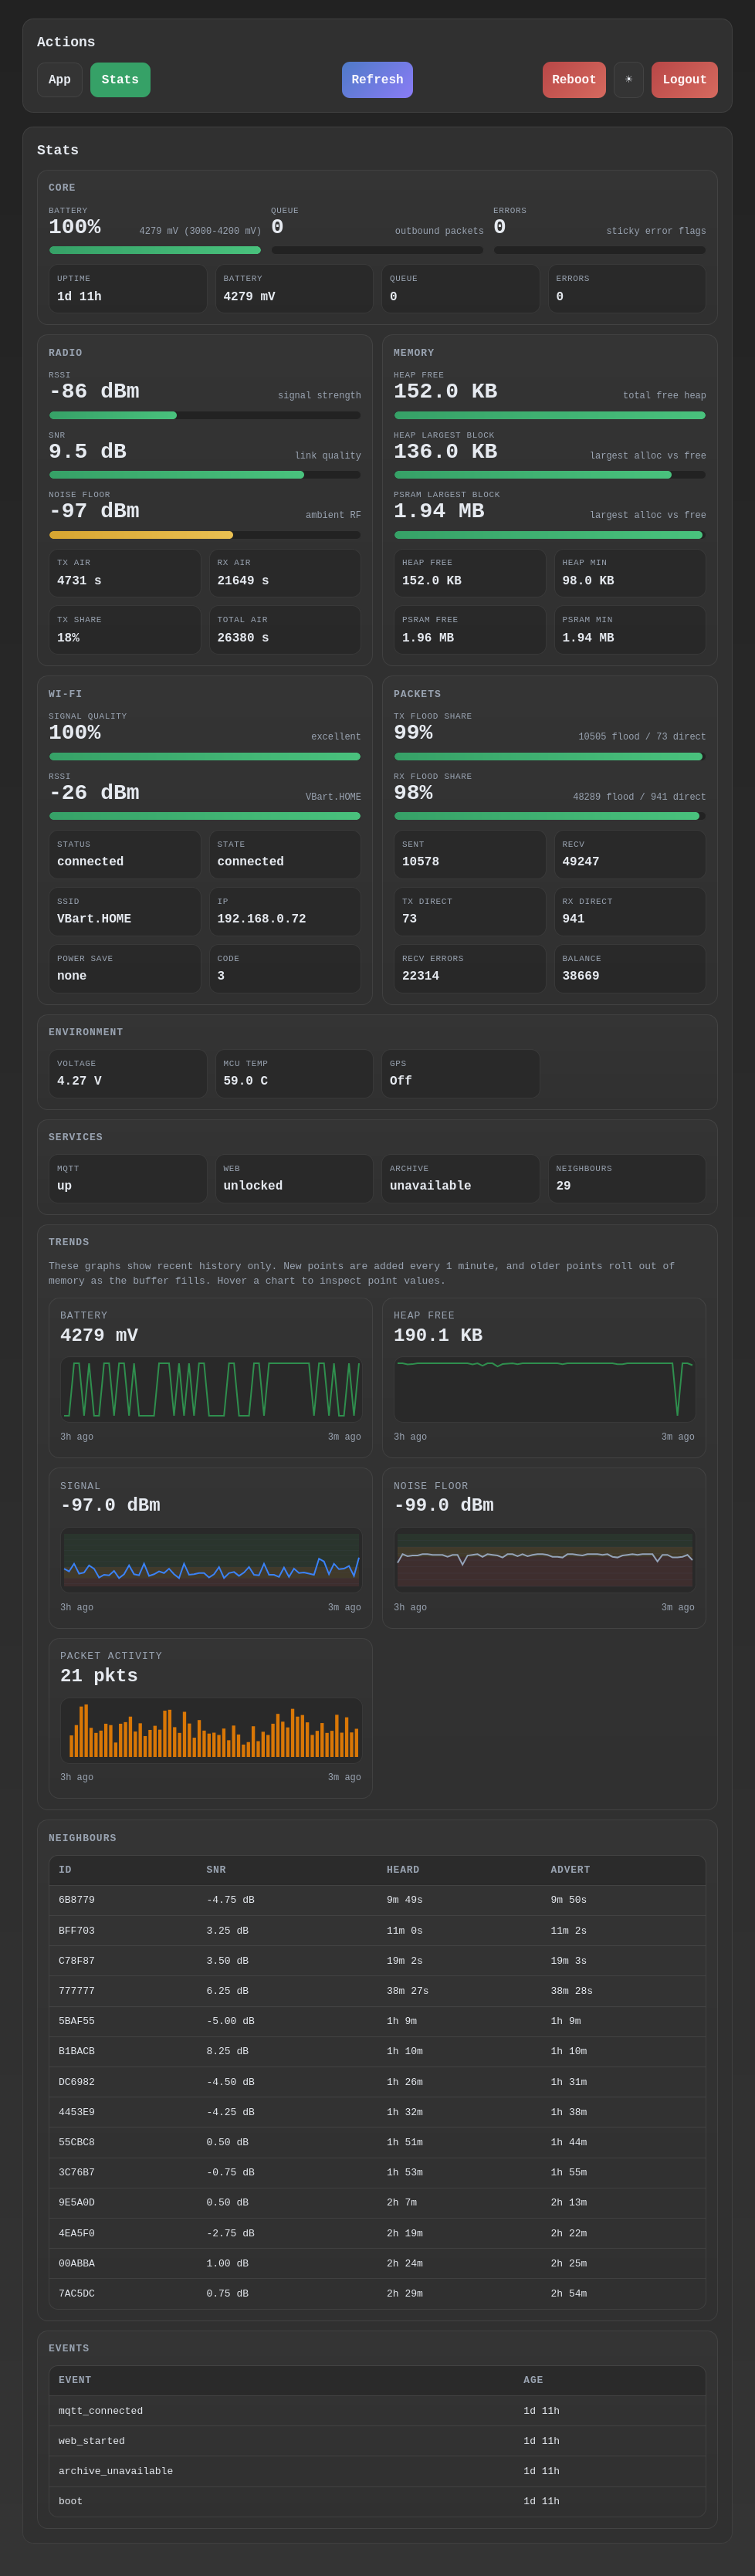Screen dimensions: 755x2576
Task: Select neighbour row 3C76B7
Action: (x=377, y=2172)
